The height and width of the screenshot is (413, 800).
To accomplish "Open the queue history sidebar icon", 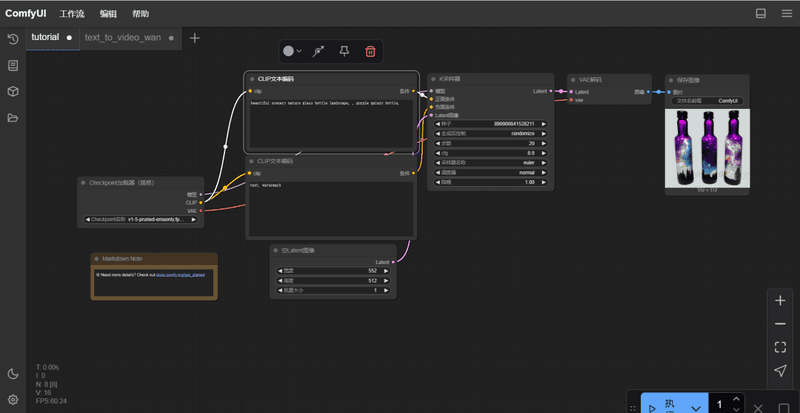I will (13, 39).
